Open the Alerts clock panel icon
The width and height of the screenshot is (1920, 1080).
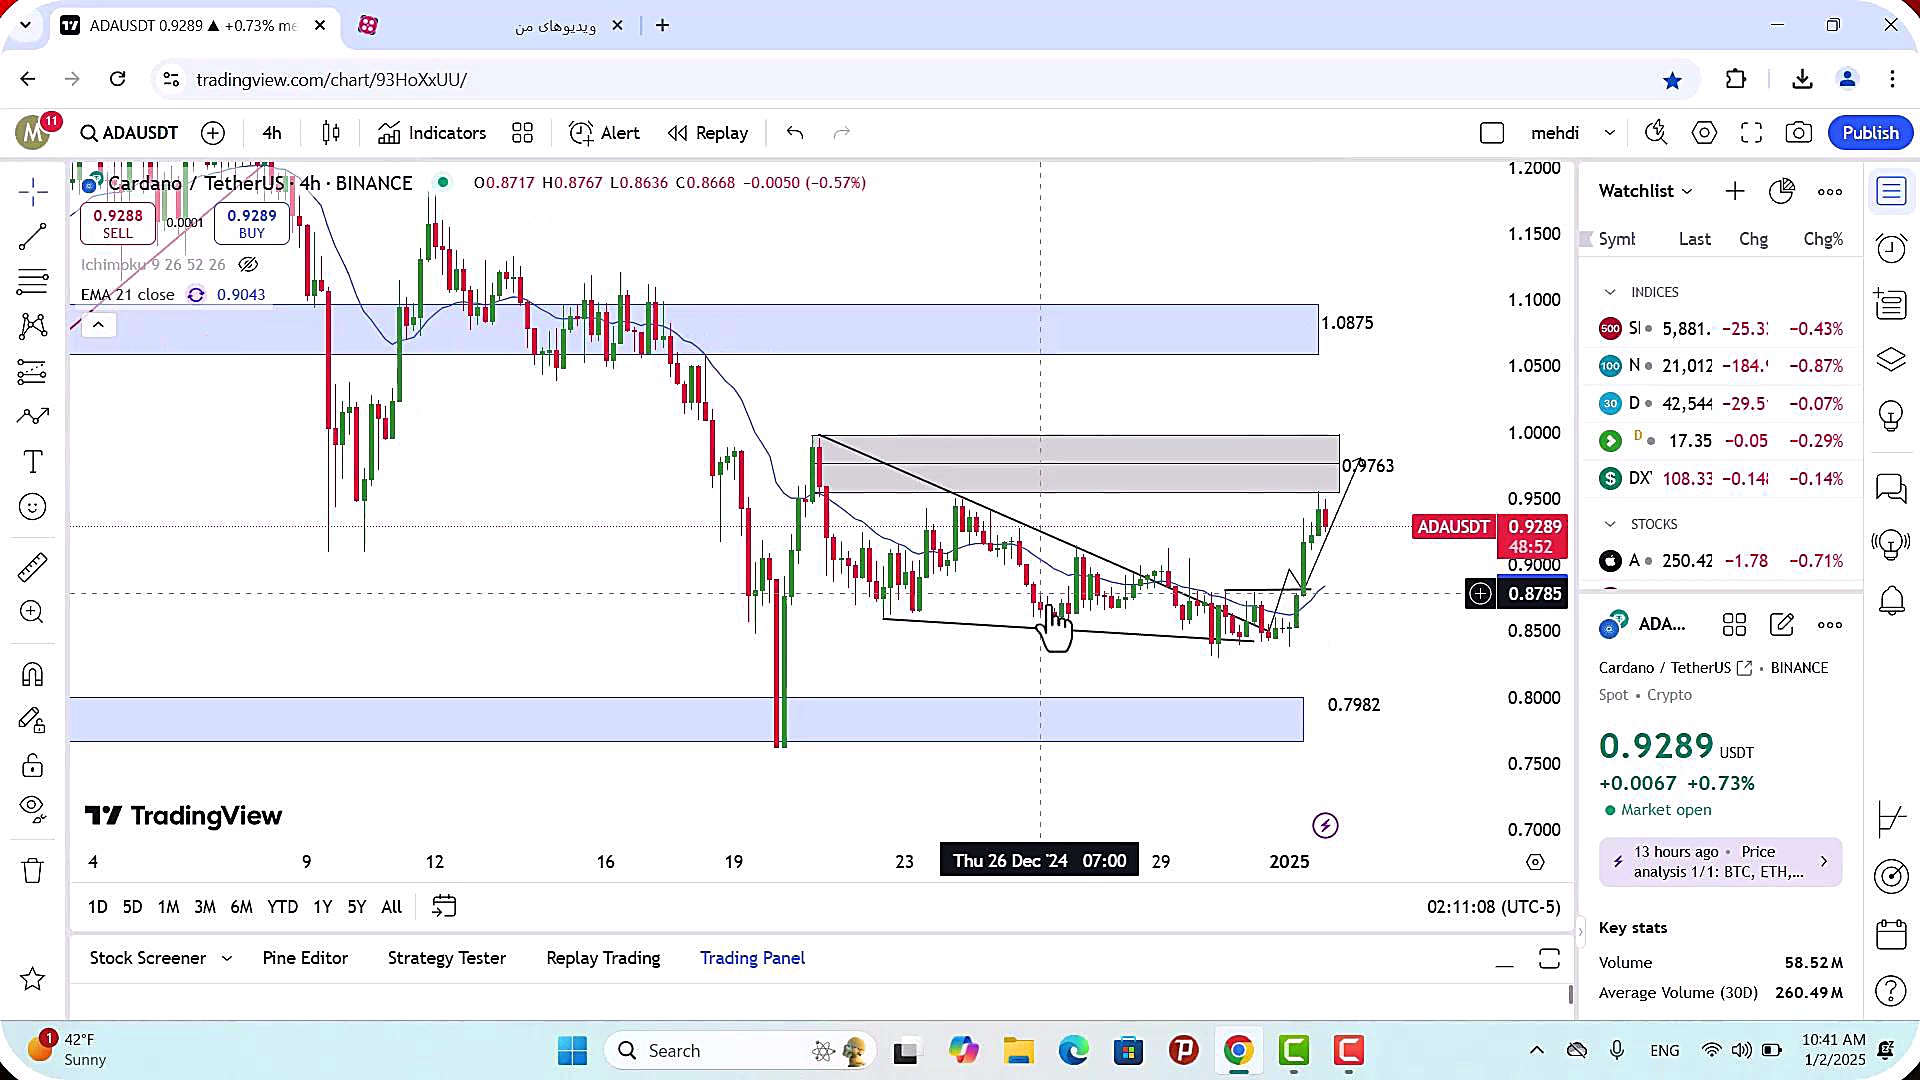[x=1891, y=247]
